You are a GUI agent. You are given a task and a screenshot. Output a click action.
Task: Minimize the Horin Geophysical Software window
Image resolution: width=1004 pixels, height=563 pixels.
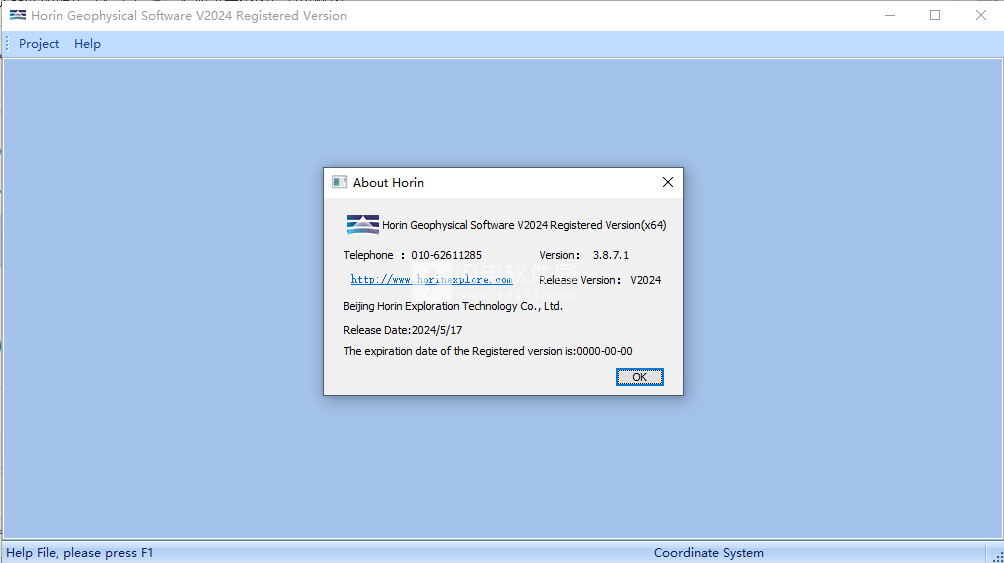pyautogui.click(x=890, y=15)
